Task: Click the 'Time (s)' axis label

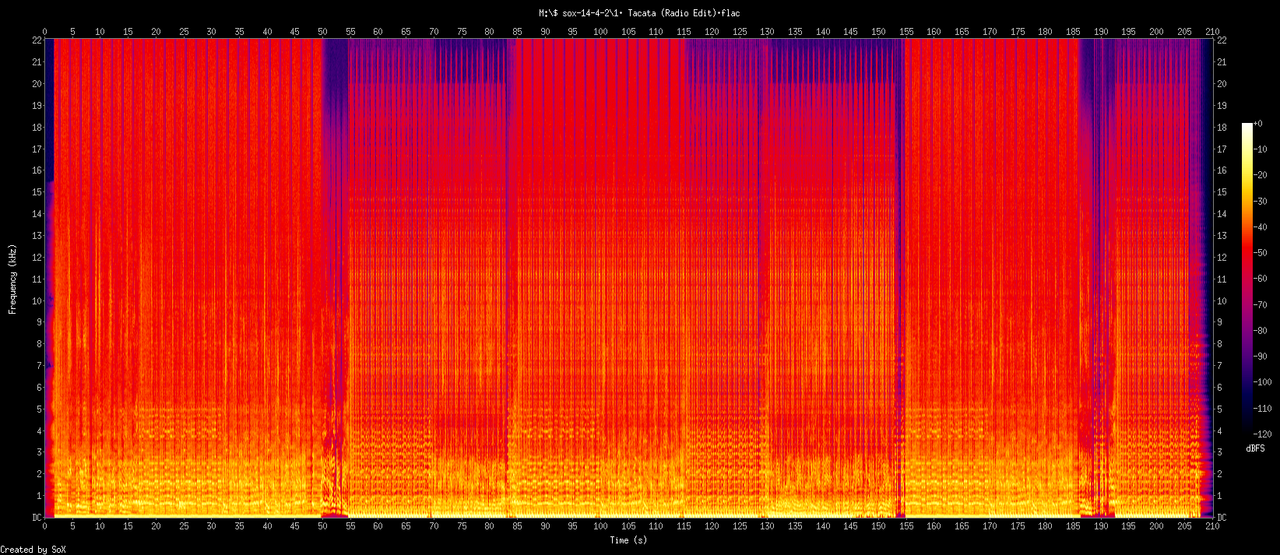Action: pyautogui.click(x=629, y=540)
